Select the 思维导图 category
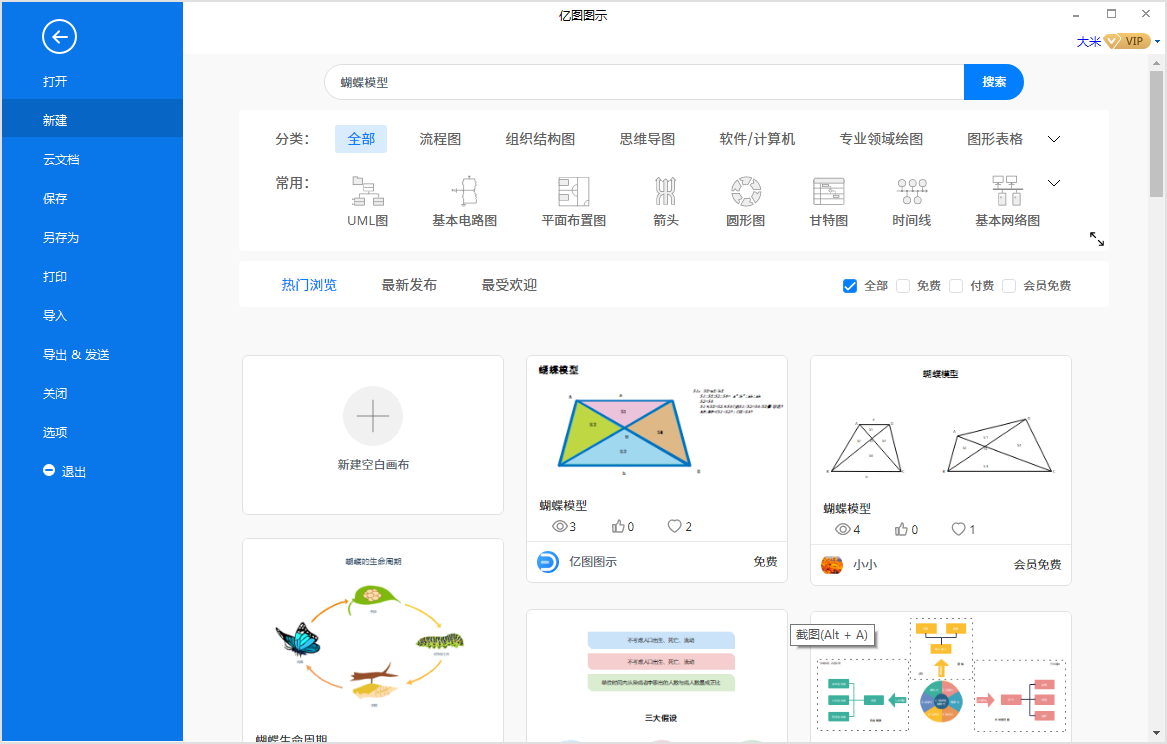The width and height of the screenshot is (1167, 744). click(647, 139)
